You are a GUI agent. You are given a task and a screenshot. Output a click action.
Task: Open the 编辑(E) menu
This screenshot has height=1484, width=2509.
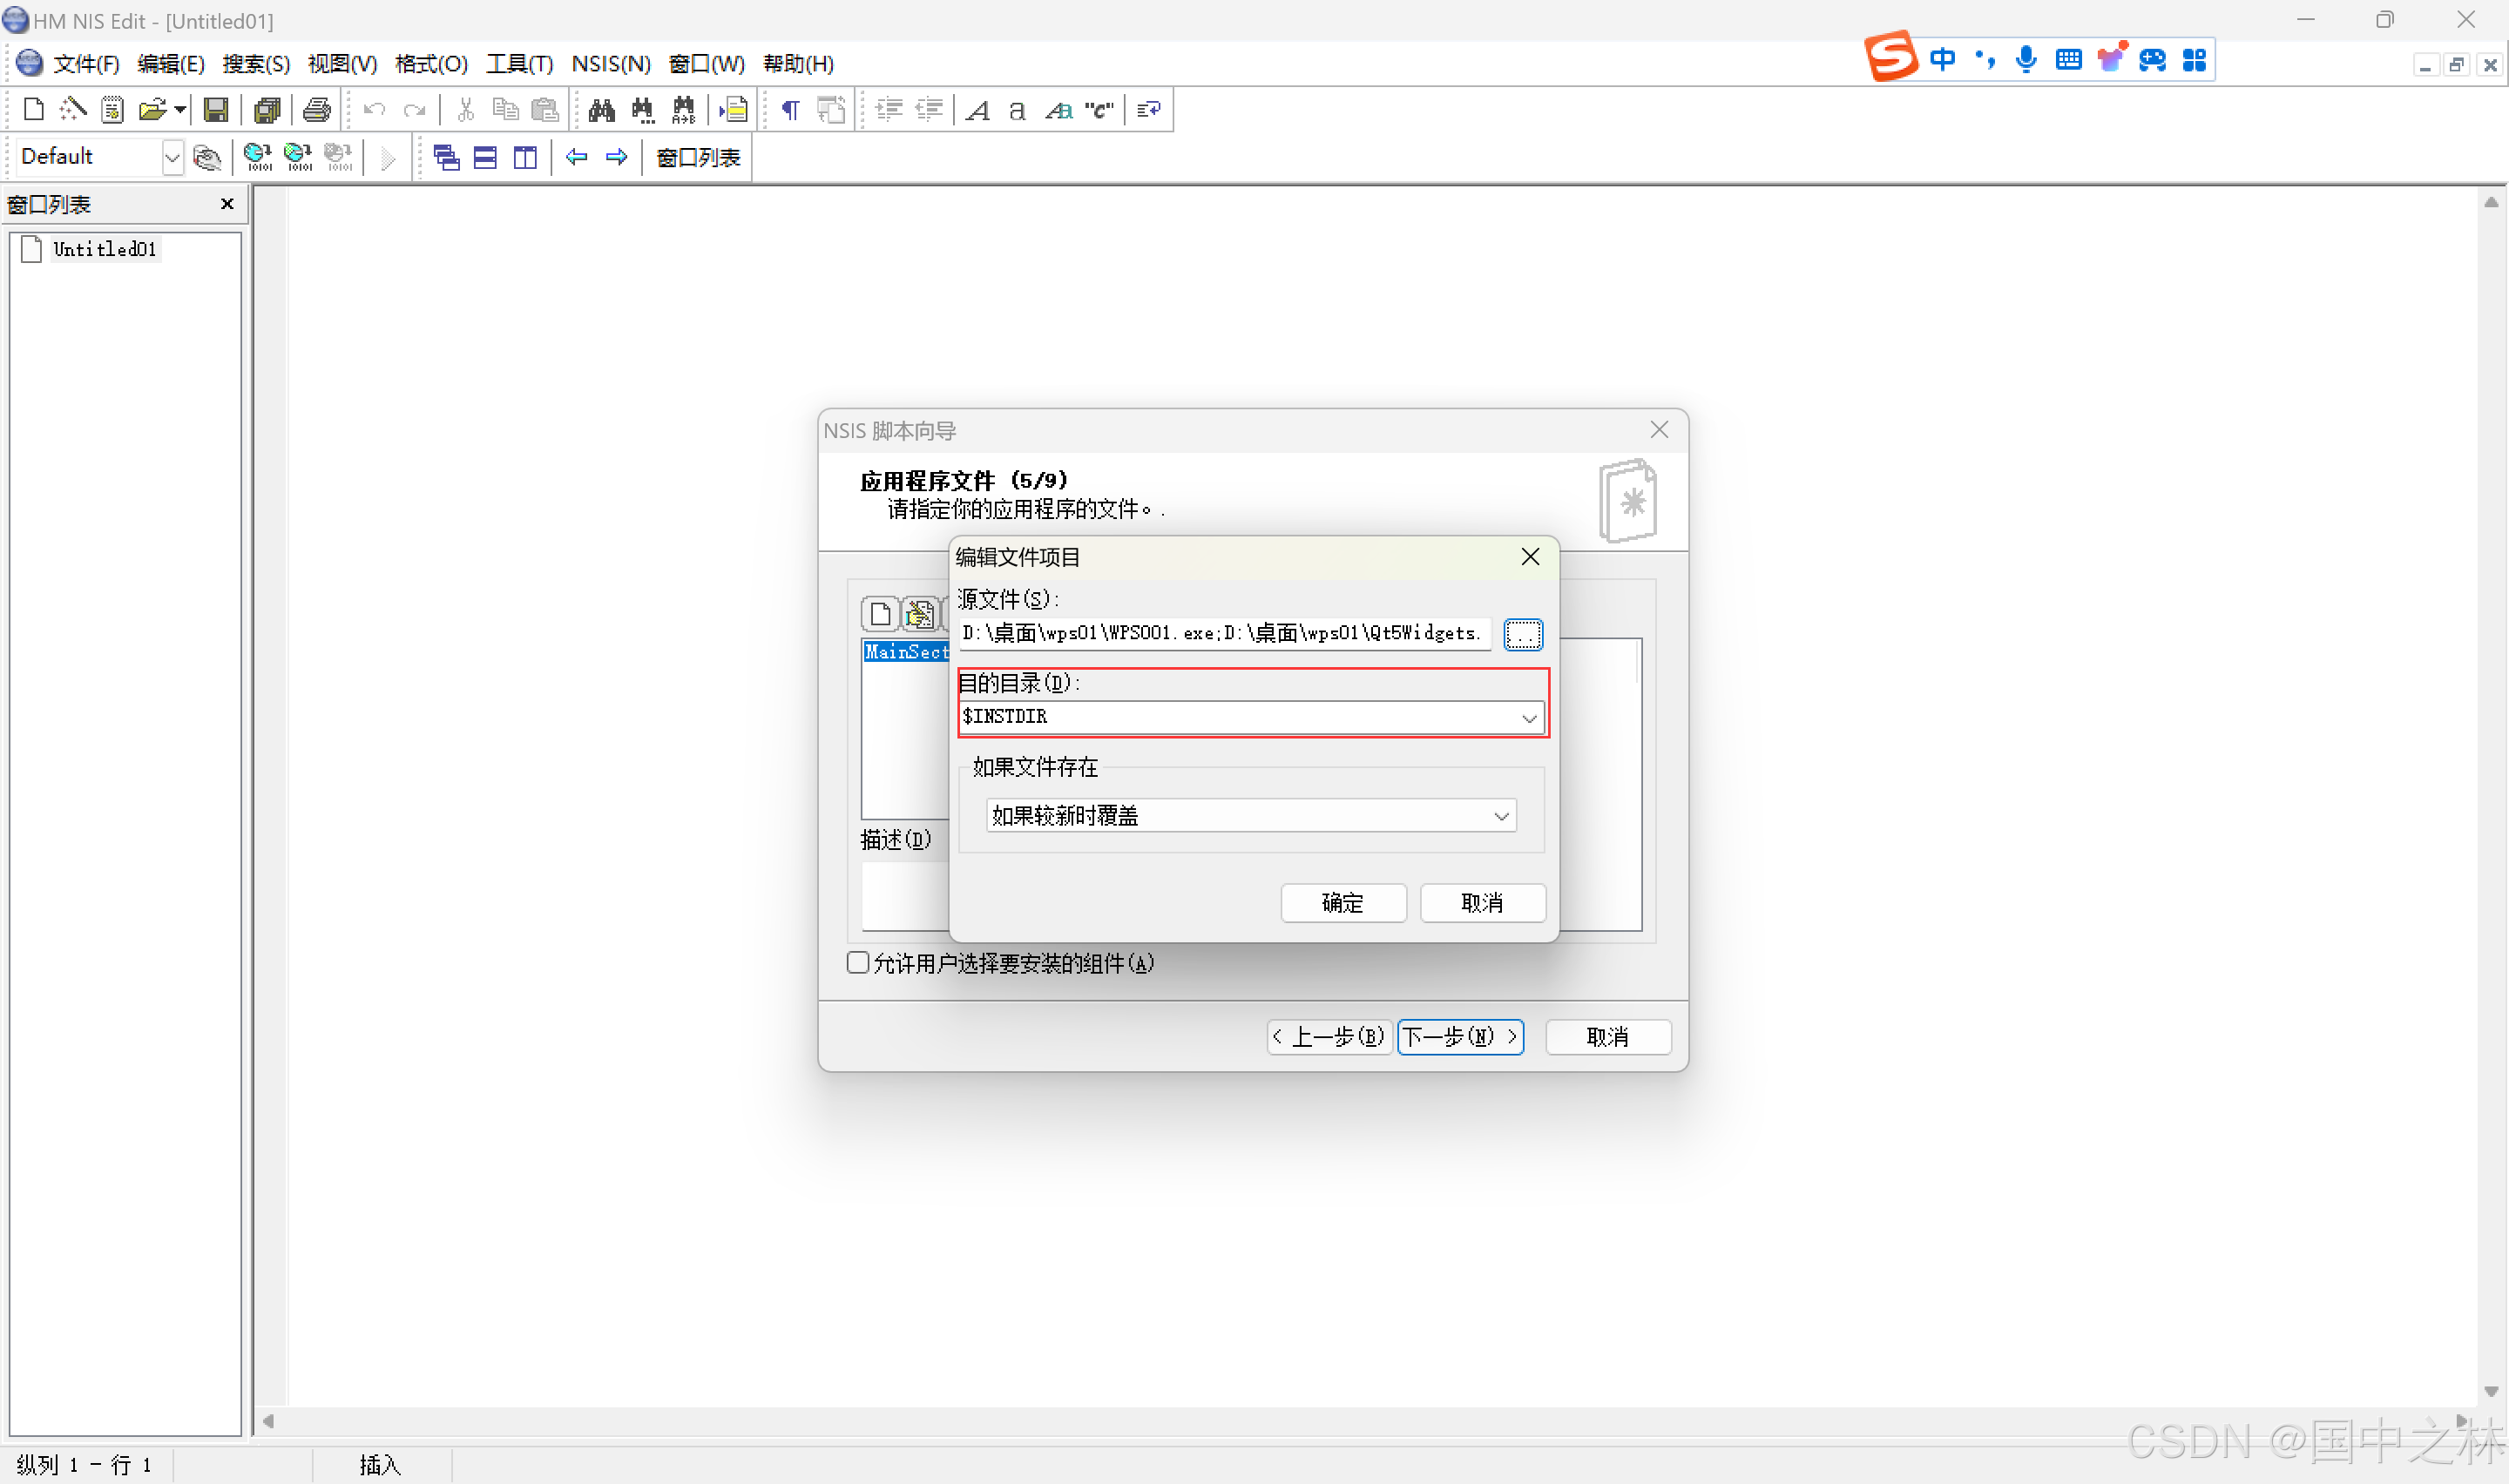pyautogui.click(x=171, y=64)
